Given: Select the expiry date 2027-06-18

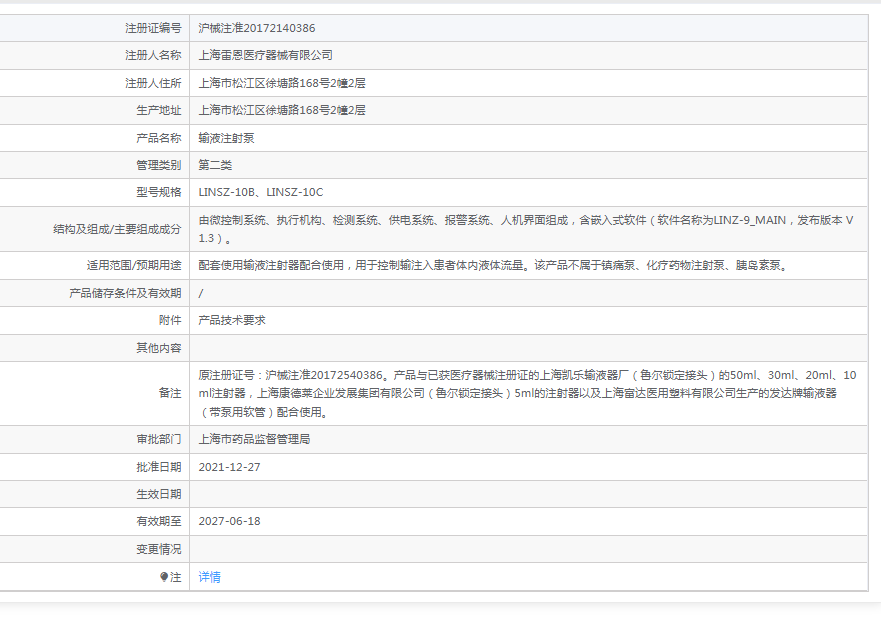Looking at the screenshot, I should pos(229,521).
